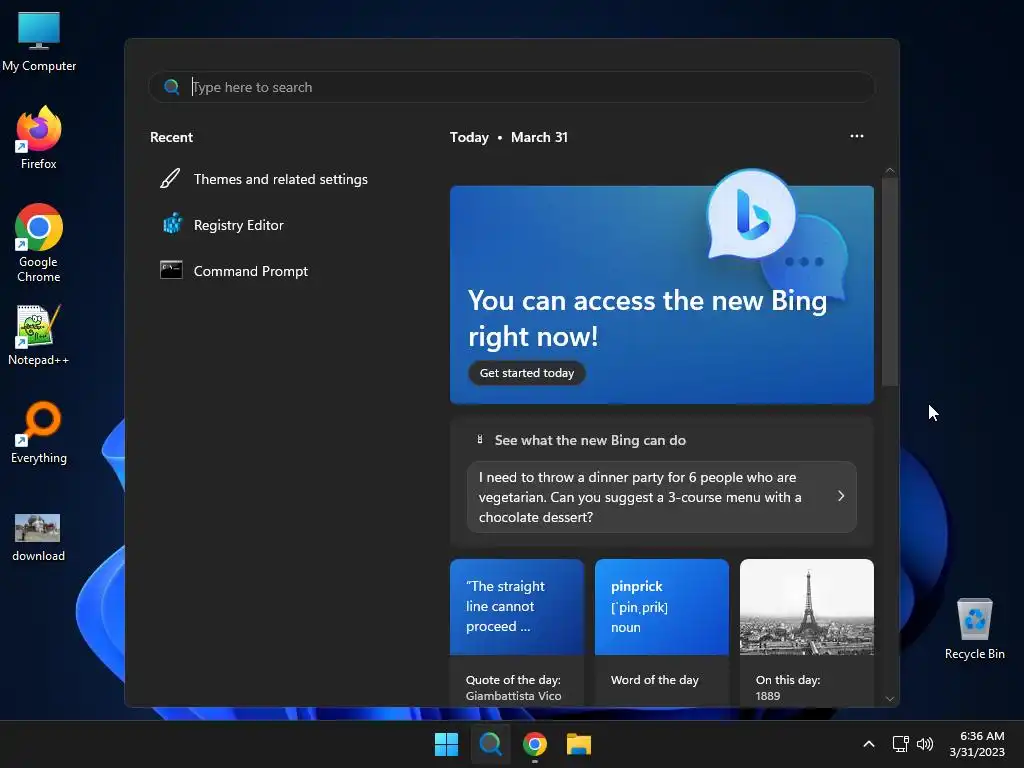Click the volume speaker icon in tray

(925, 744)
